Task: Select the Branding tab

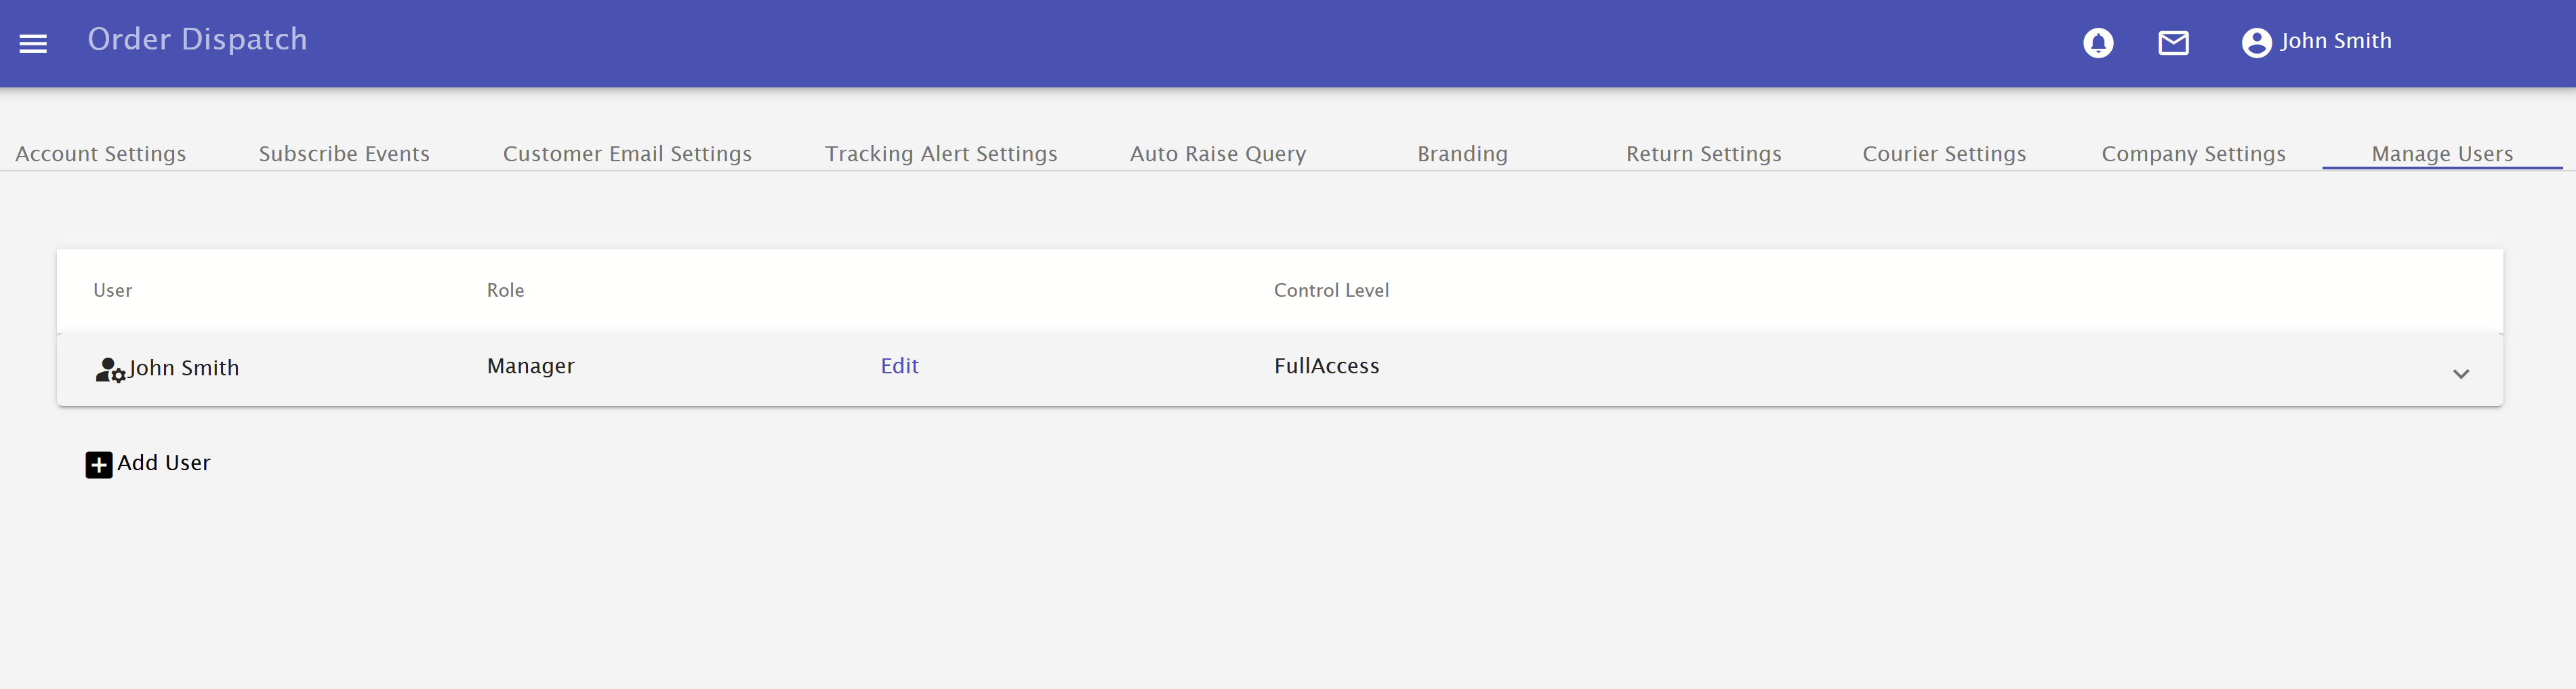Action: 1462,154
